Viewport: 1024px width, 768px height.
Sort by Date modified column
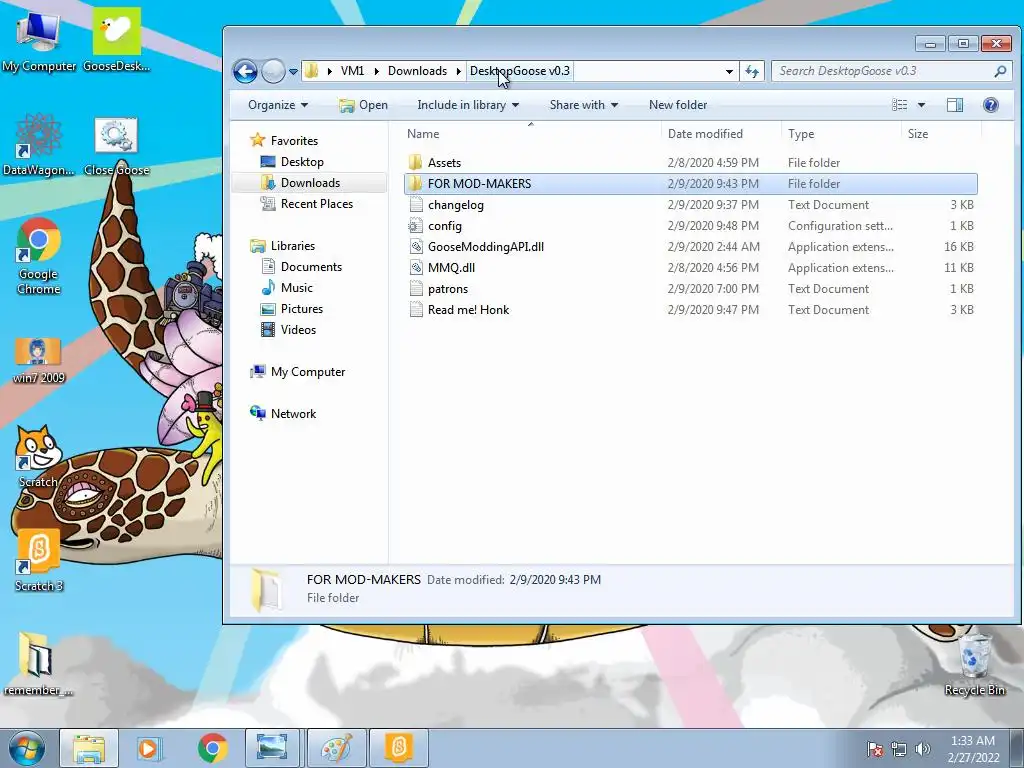click(x=721, y=134)
